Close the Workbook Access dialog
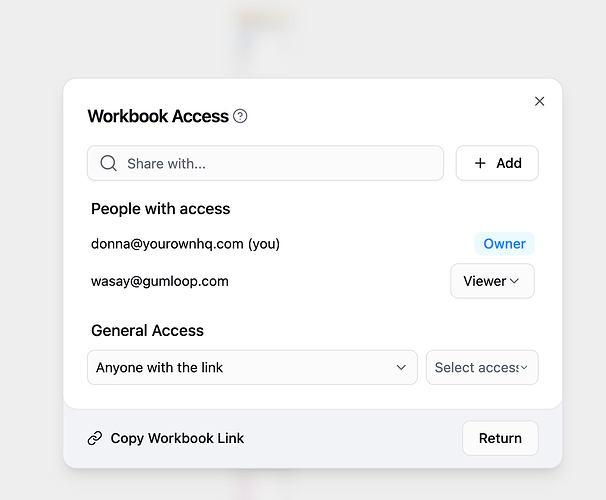606x500 pixels. 540,101
